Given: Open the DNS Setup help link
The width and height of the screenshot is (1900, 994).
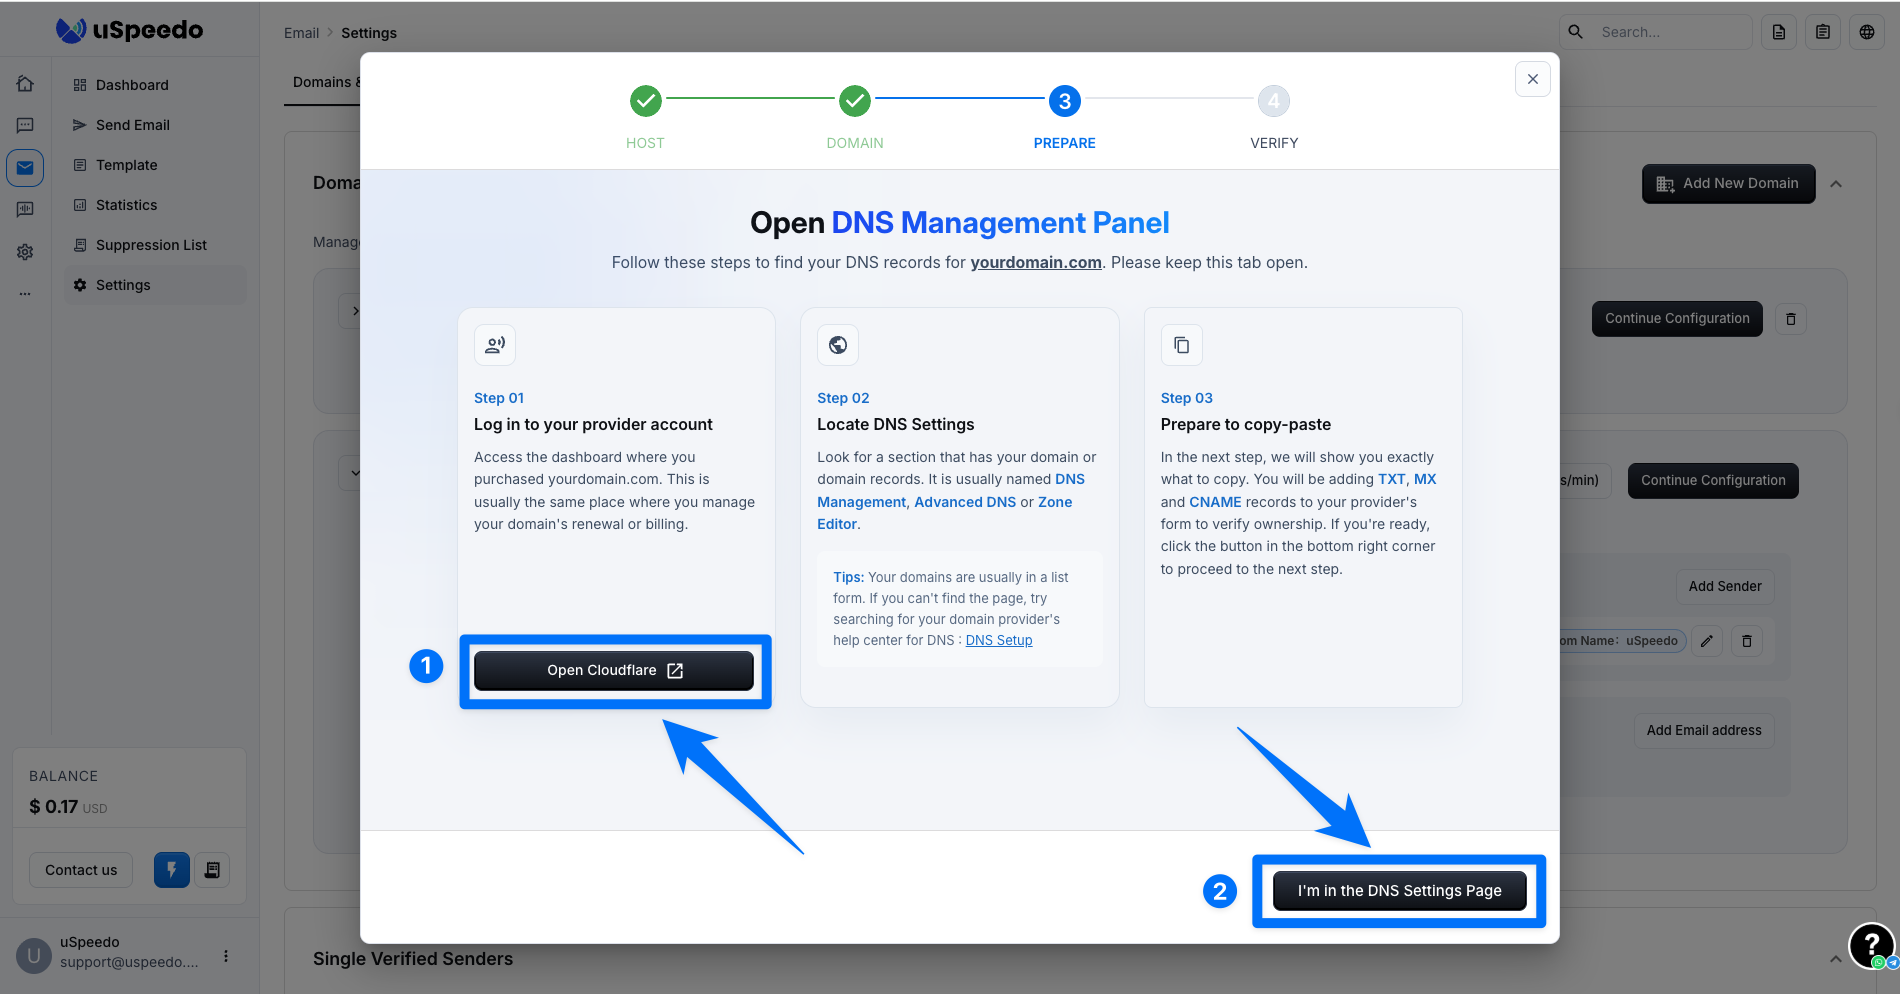Looking at the screenshot, I should [x=999, y=640].
